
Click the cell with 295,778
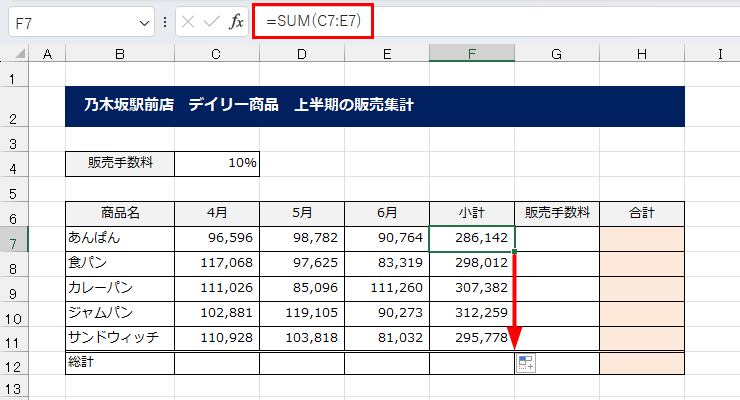click(472, 339)
